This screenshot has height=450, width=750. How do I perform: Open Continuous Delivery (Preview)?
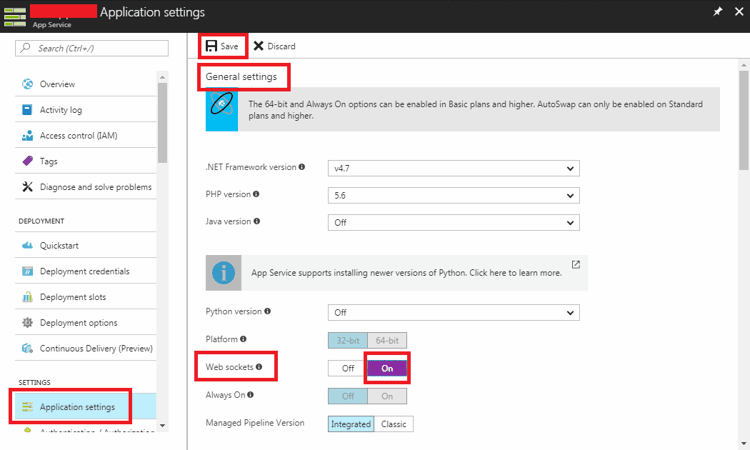tap(86, 349)
